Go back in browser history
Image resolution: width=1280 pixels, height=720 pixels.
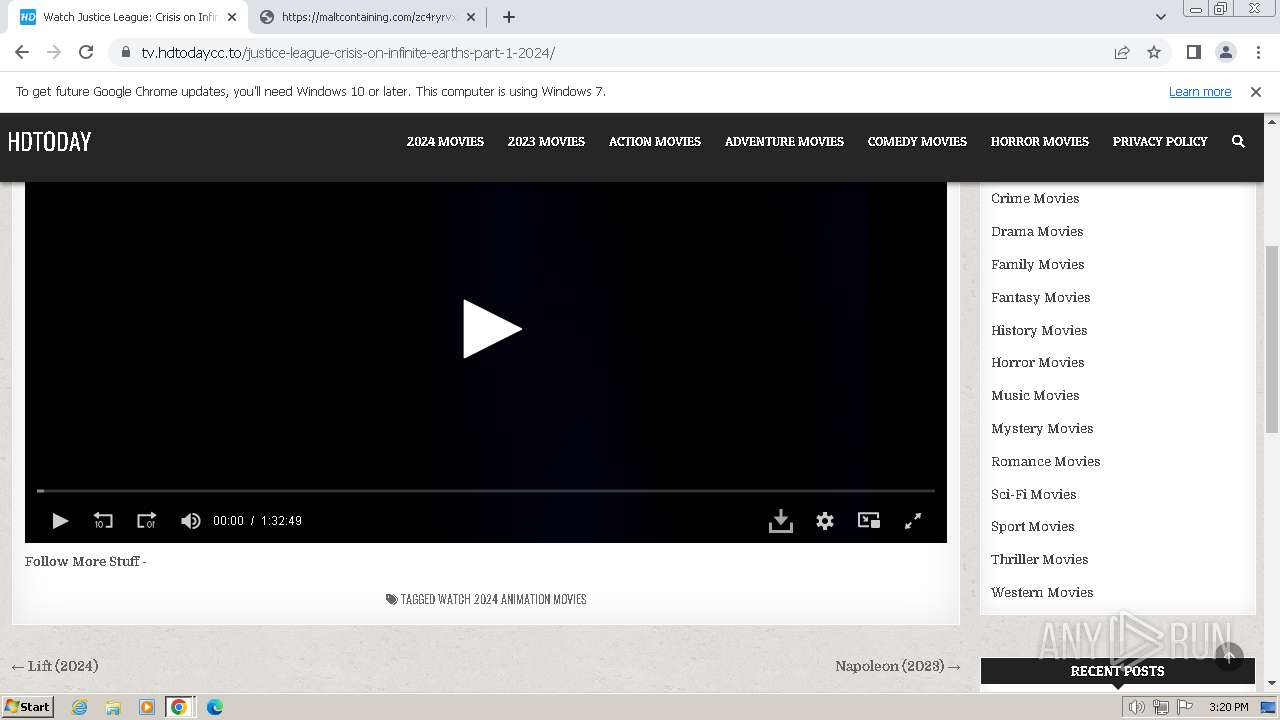pyautogui.click(x=22, y=52)
